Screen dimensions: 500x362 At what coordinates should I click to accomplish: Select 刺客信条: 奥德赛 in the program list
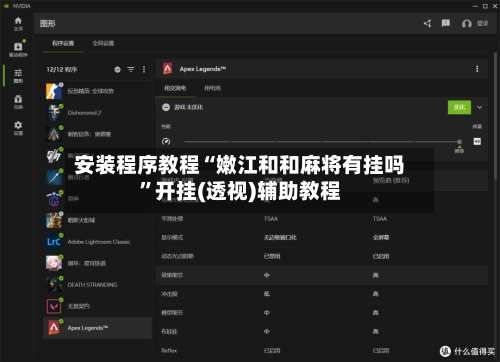pos(97,134)
